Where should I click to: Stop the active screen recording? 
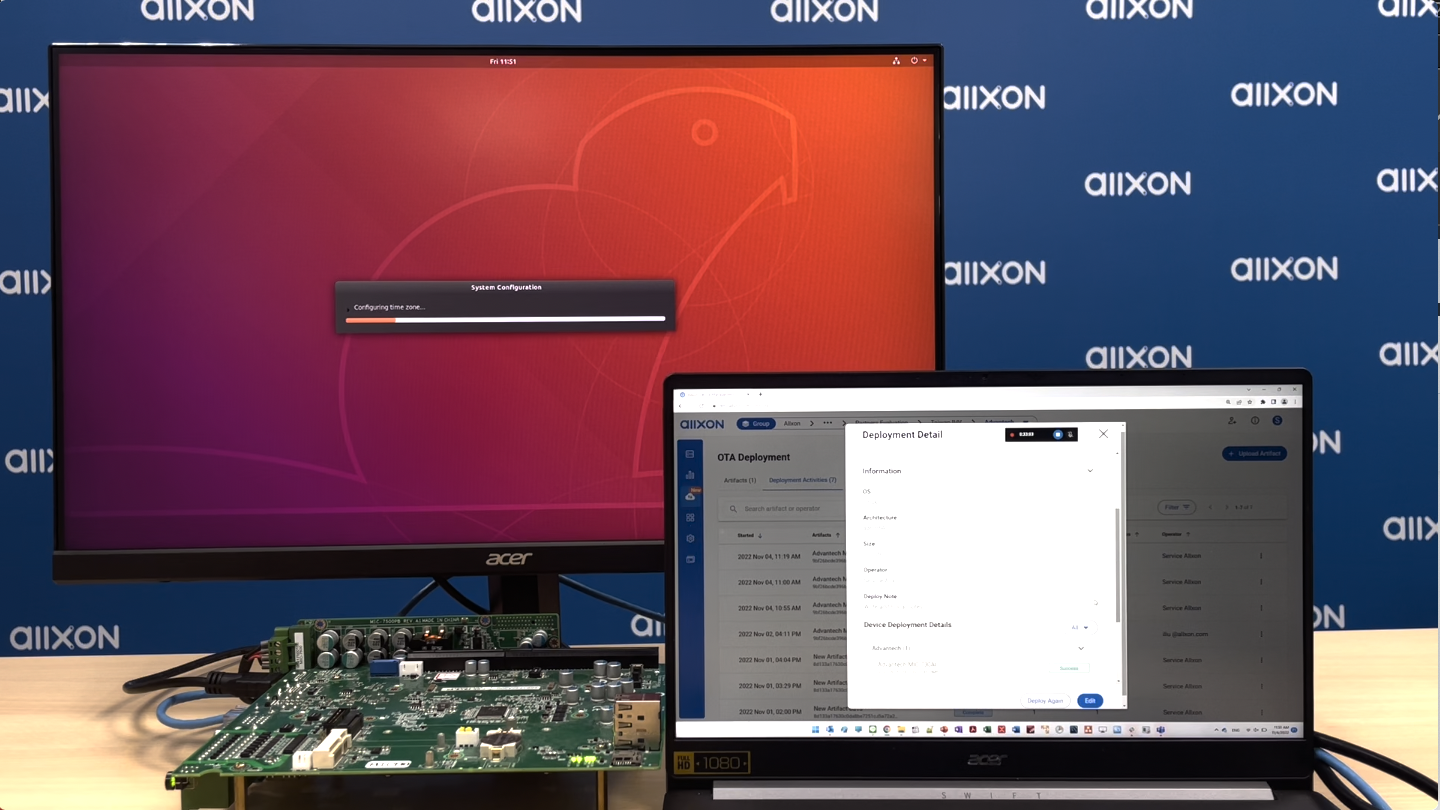[1058, 434]
